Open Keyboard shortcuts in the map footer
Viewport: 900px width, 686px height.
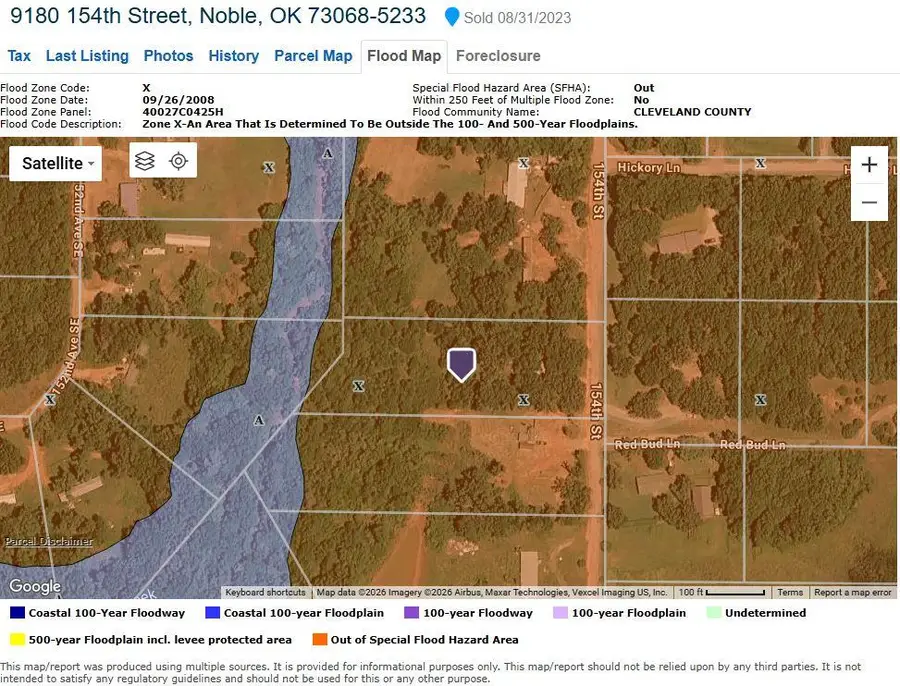point(264,592)
